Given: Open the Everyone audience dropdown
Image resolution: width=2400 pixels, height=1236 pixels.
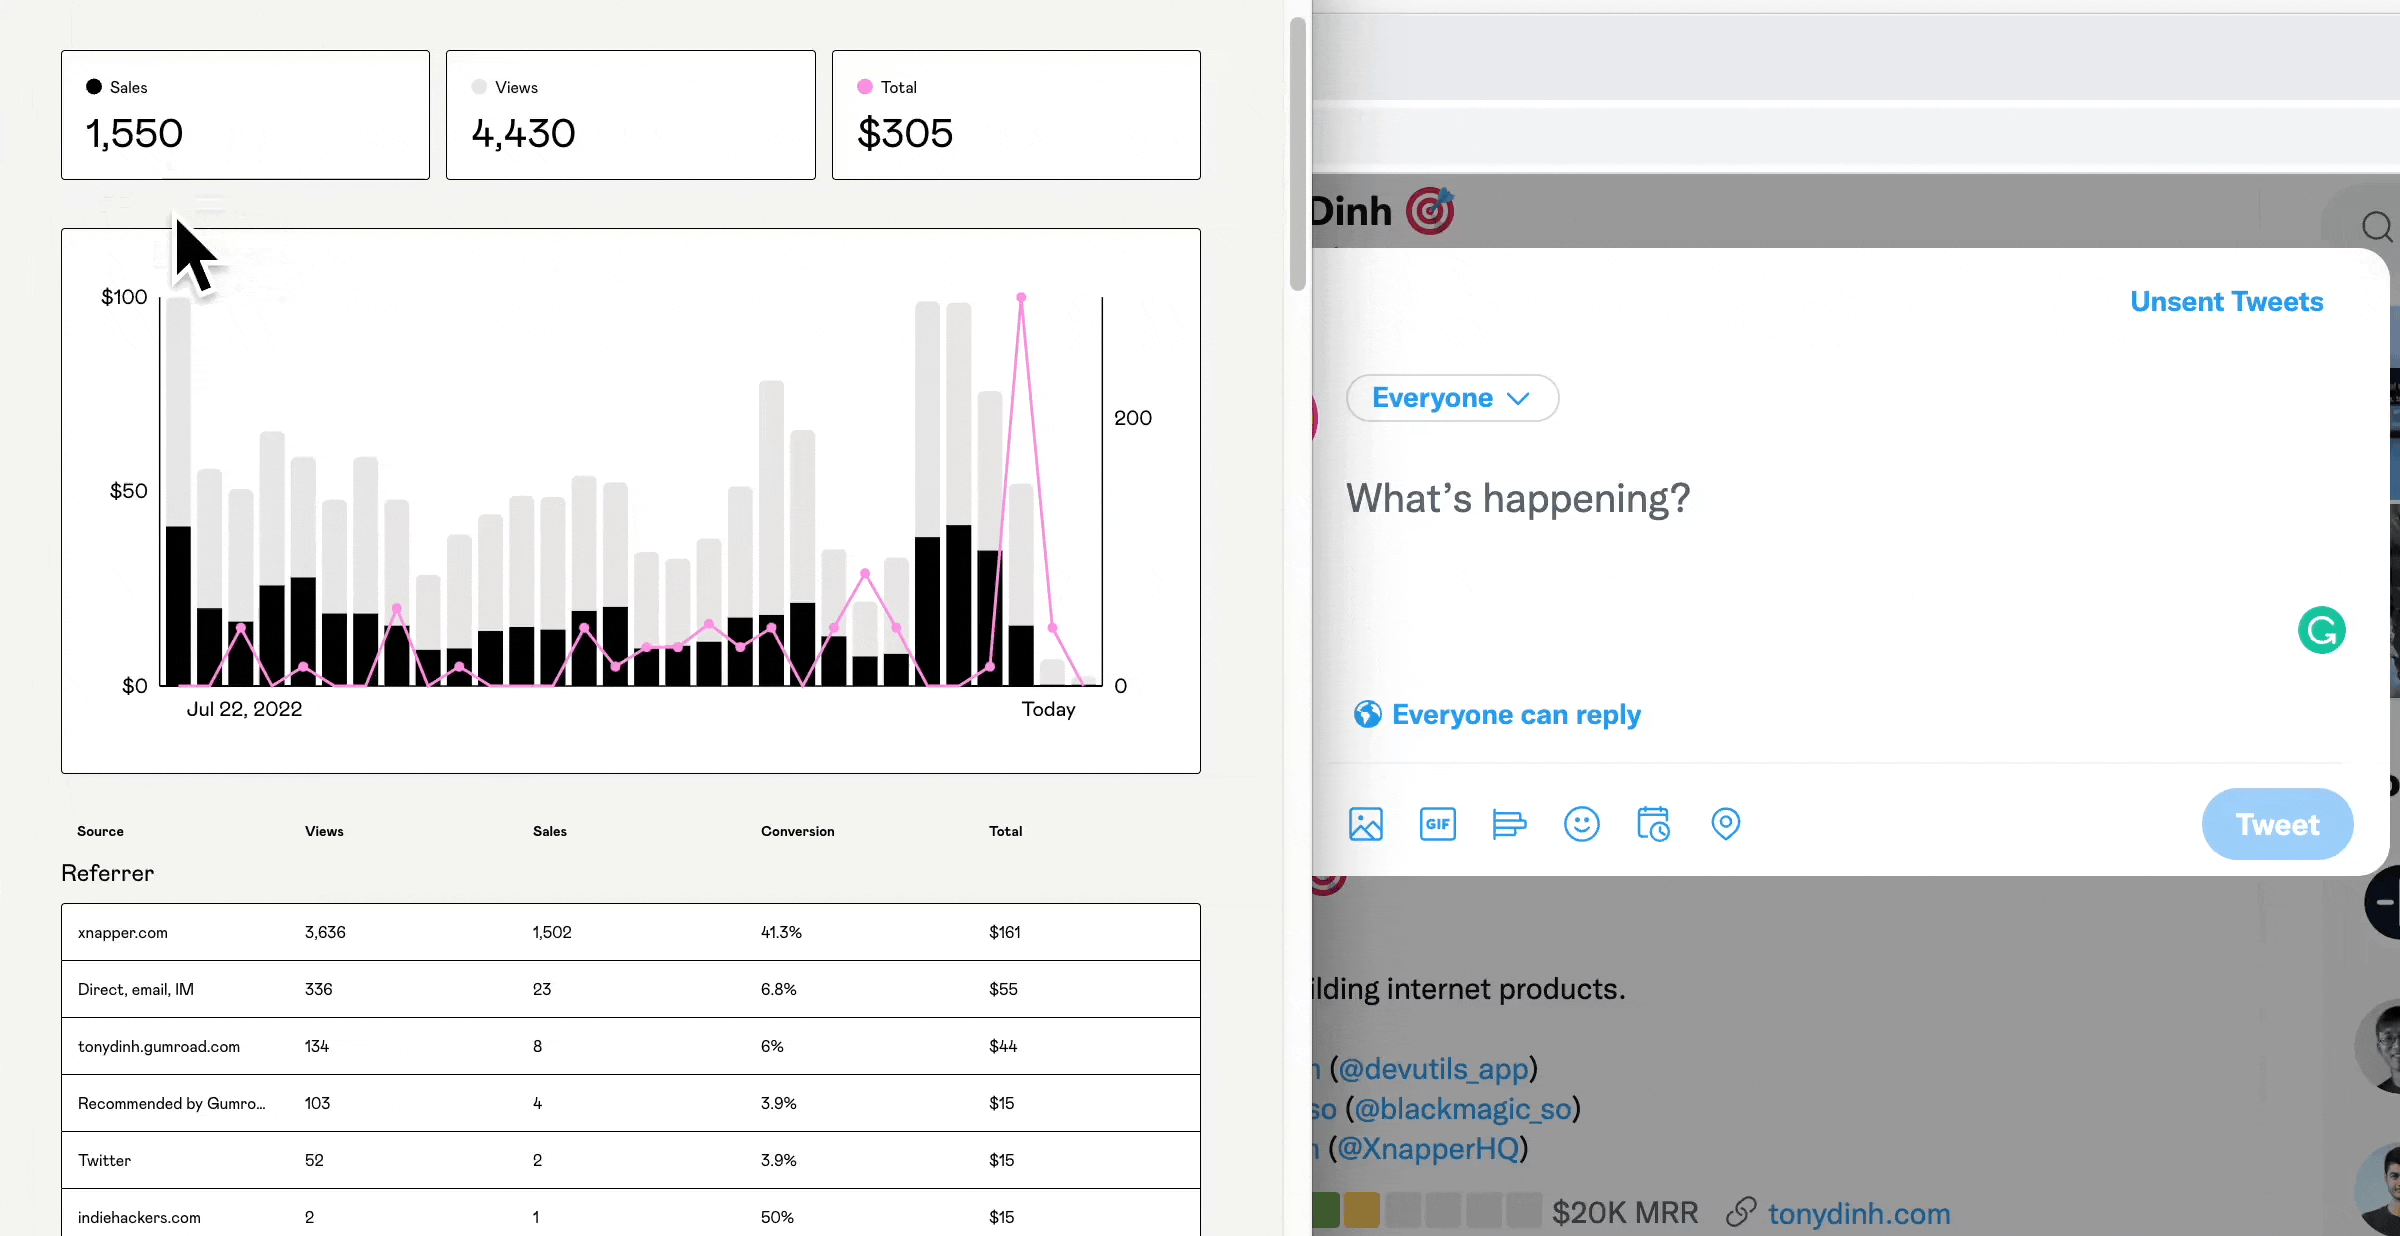Looking at the screenshot, I should click(1451, 398).
